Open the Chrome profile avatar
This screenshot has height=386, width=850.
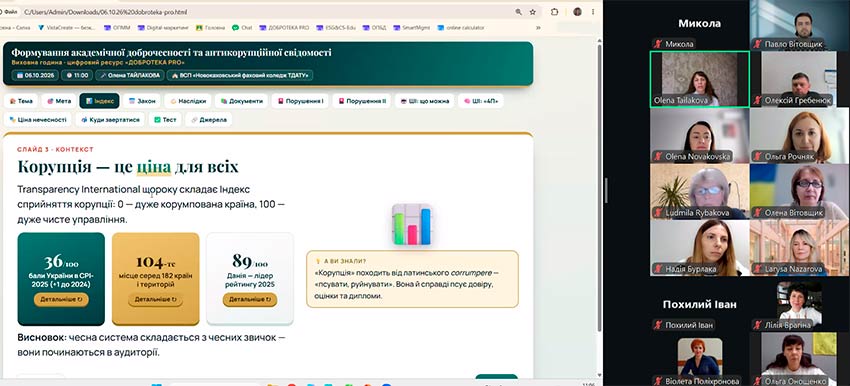tap(577, 12)
